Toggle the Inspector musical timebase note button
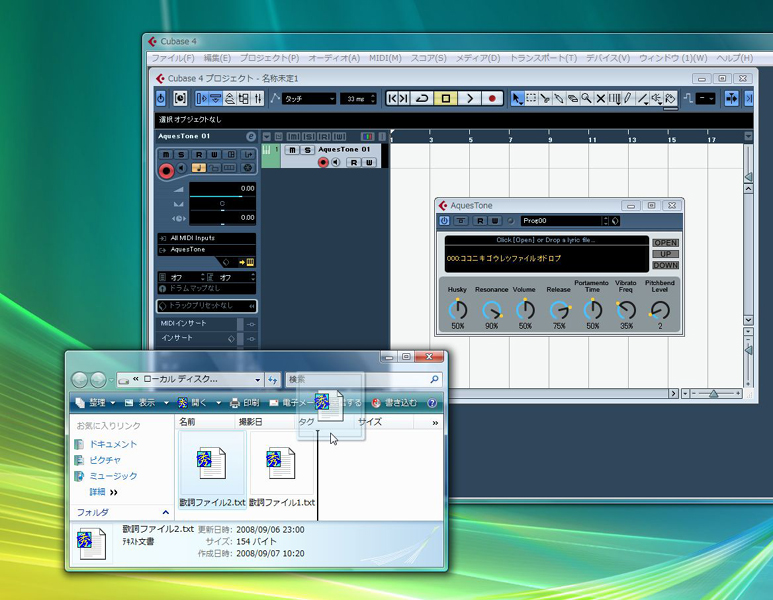 pos(198,168)
